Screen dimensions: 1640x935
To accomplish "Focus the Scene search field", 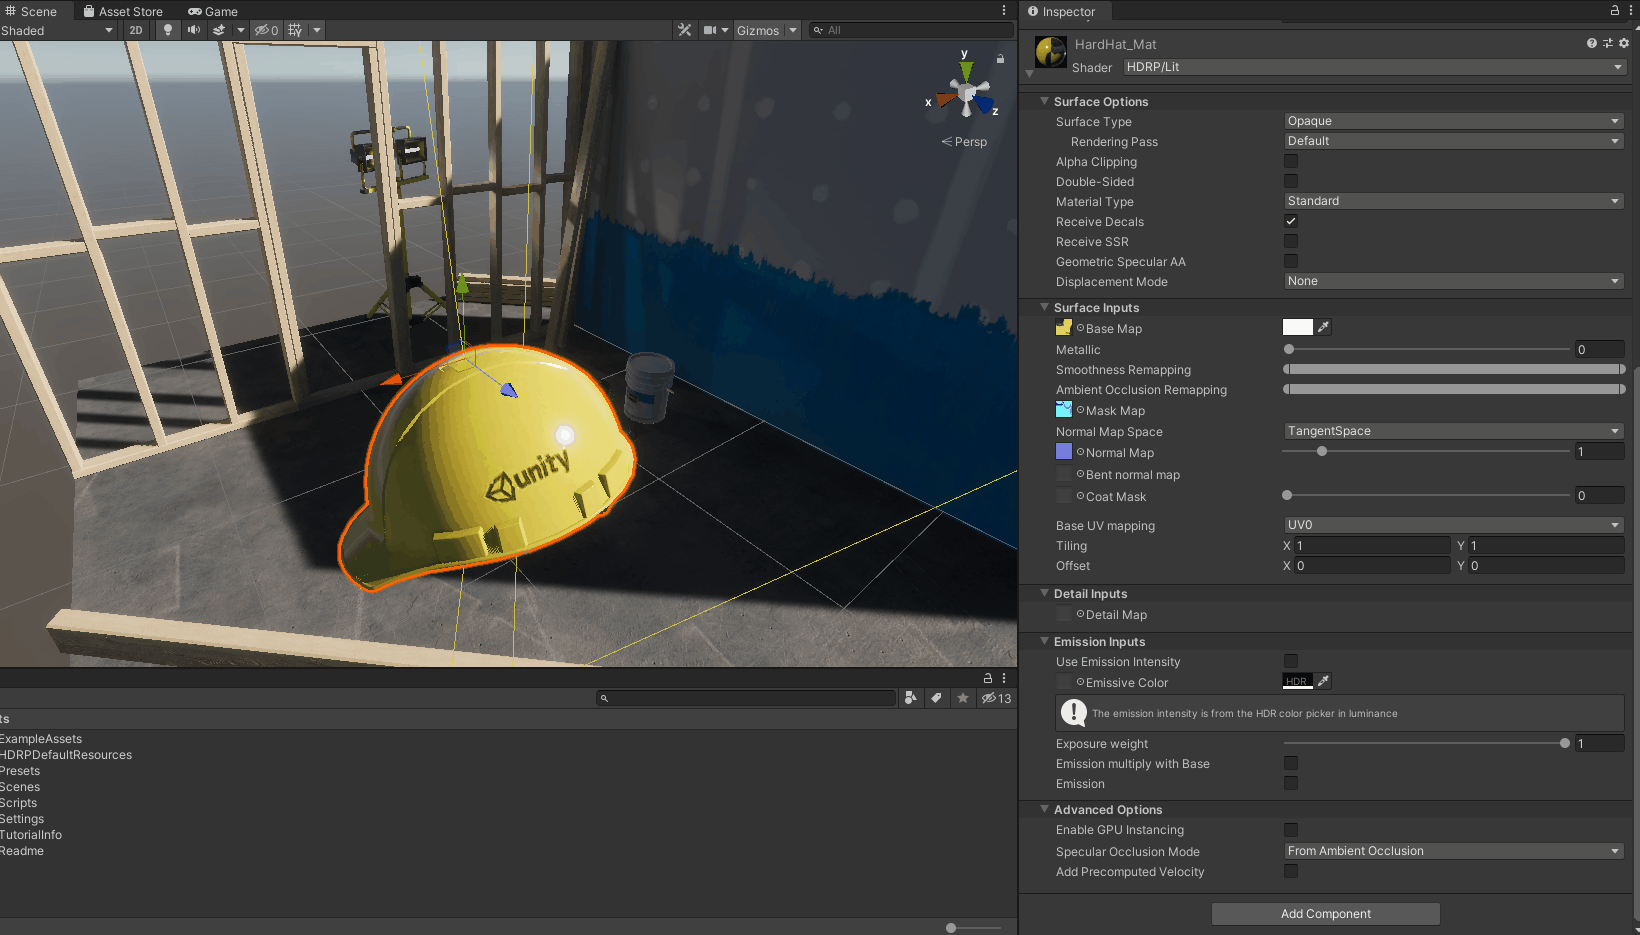I will (911, 30).
